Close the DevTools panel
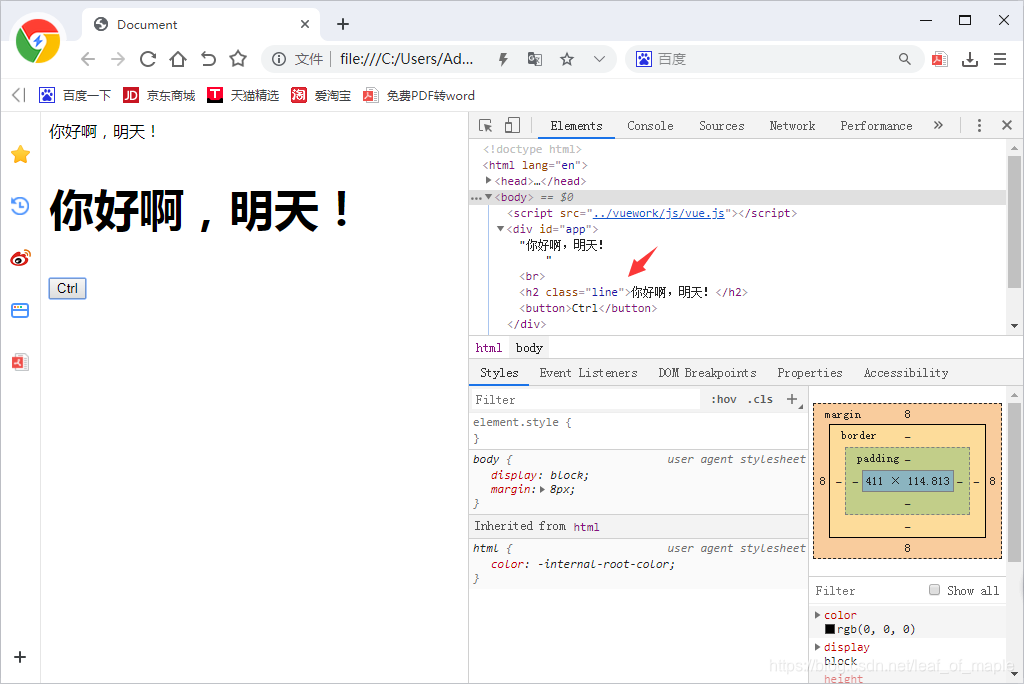Viewport: 1024px width, 684px height. pos(1007,125)
